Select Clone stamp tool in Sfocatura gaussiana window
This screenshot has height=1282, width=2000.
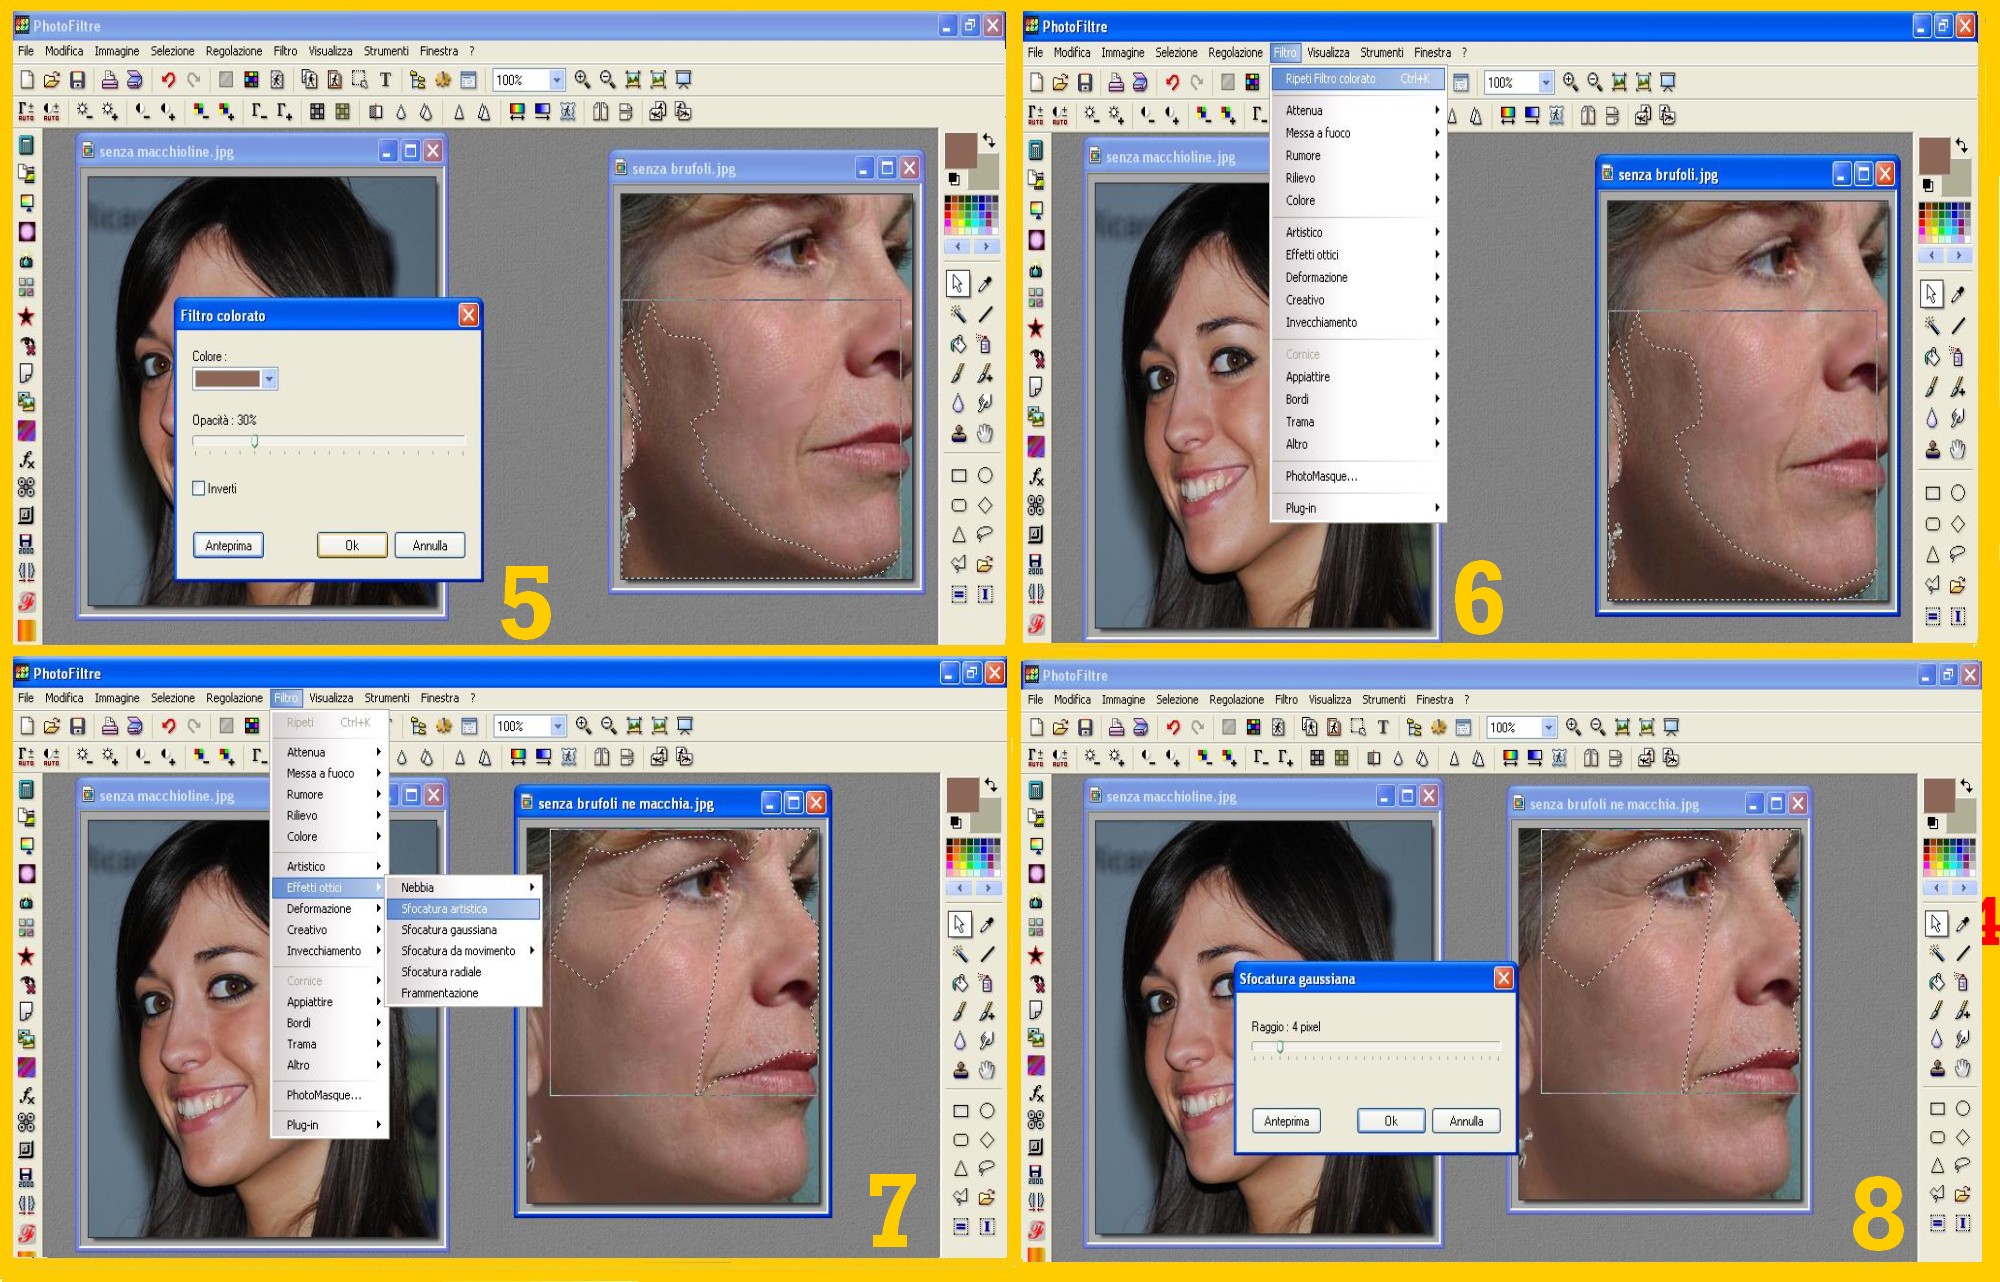[1937, 1068]
